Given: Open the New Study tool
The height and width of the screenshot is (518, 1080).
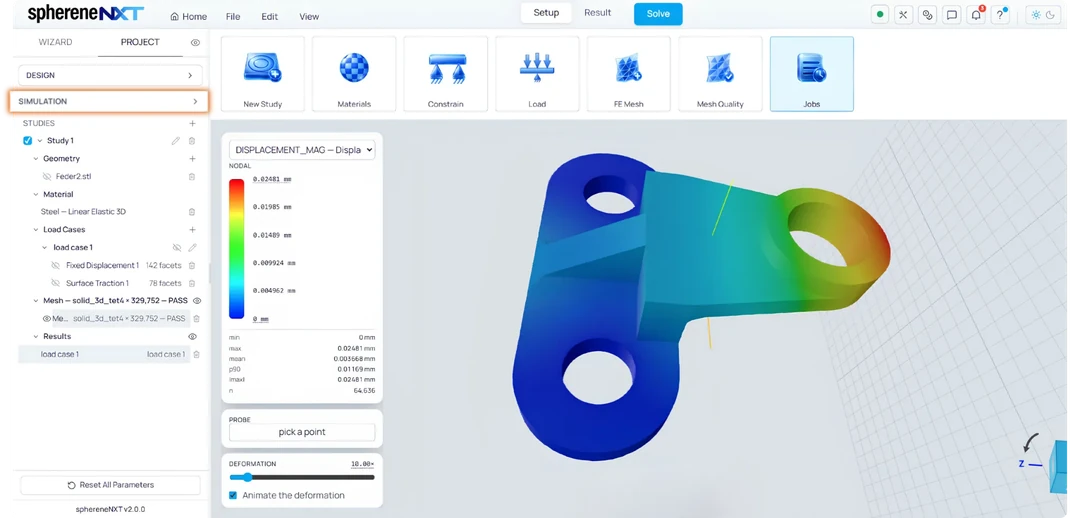Looking at the screenshot, I should coord(262,74).
